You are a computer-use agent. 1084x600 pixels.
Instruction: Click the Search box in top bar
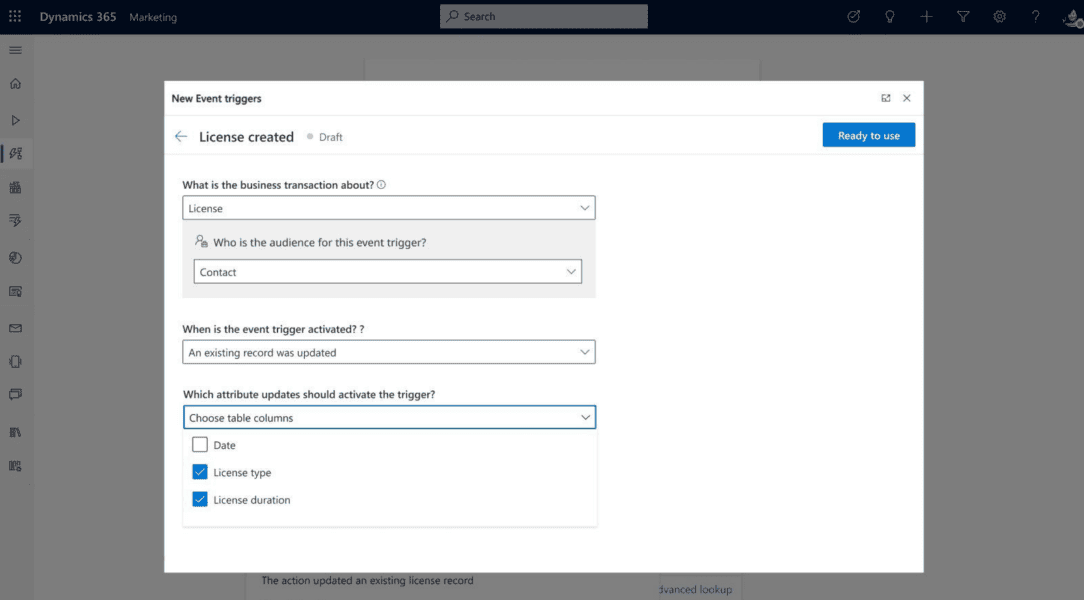pos(544,16)
